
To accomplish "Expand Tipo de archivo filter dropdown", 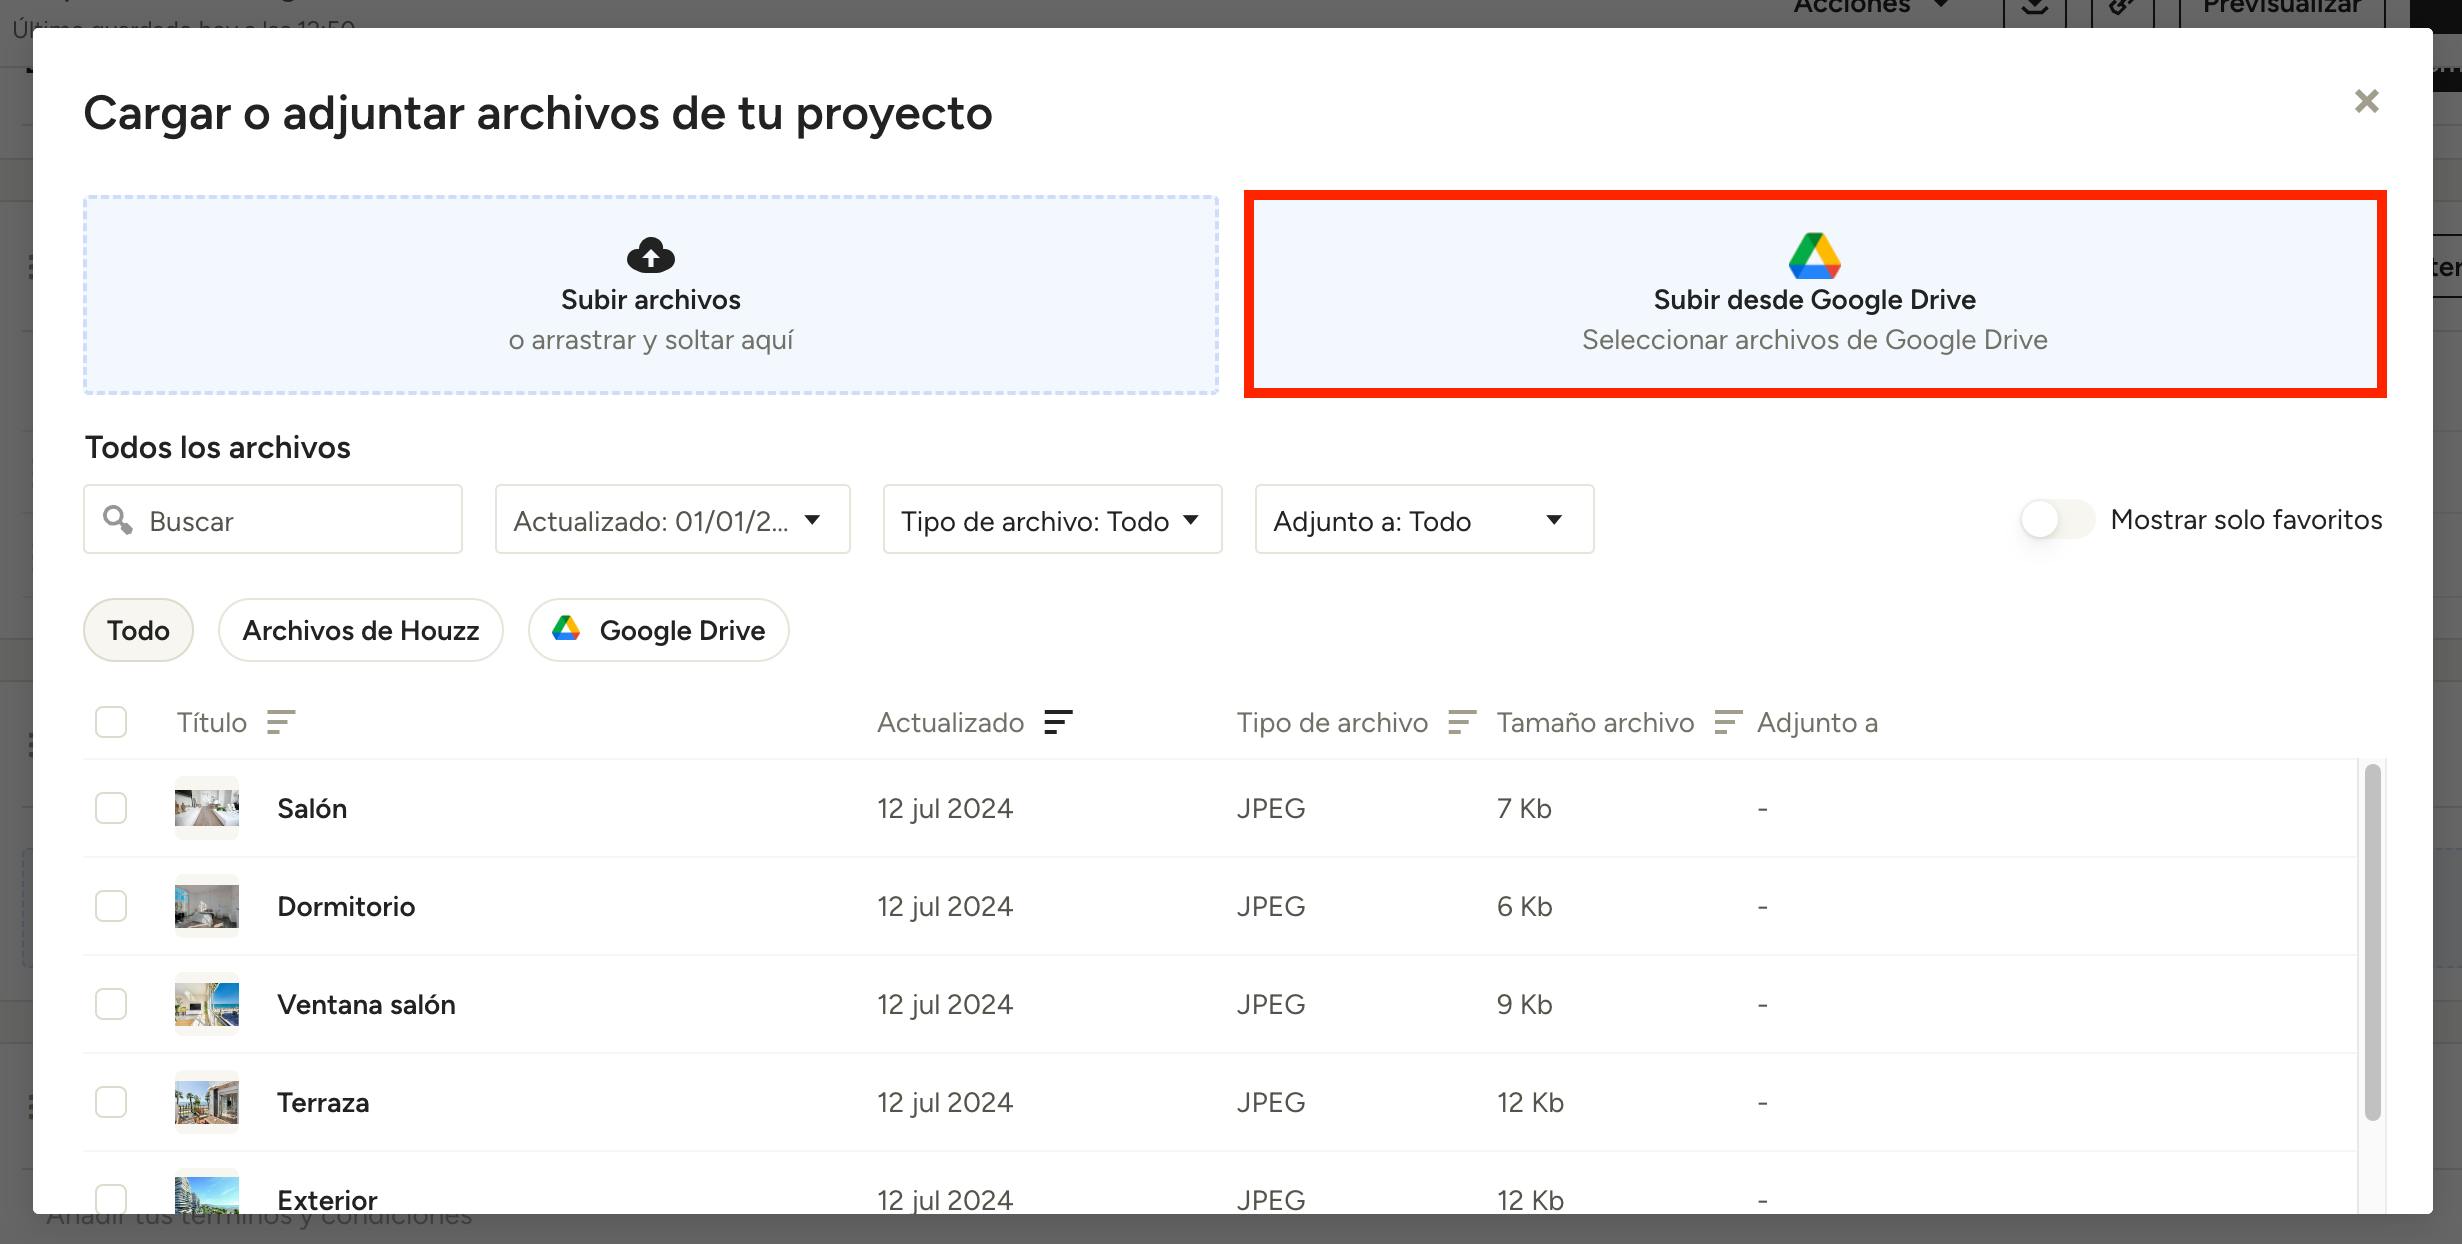I will [x=1052, y=520].
